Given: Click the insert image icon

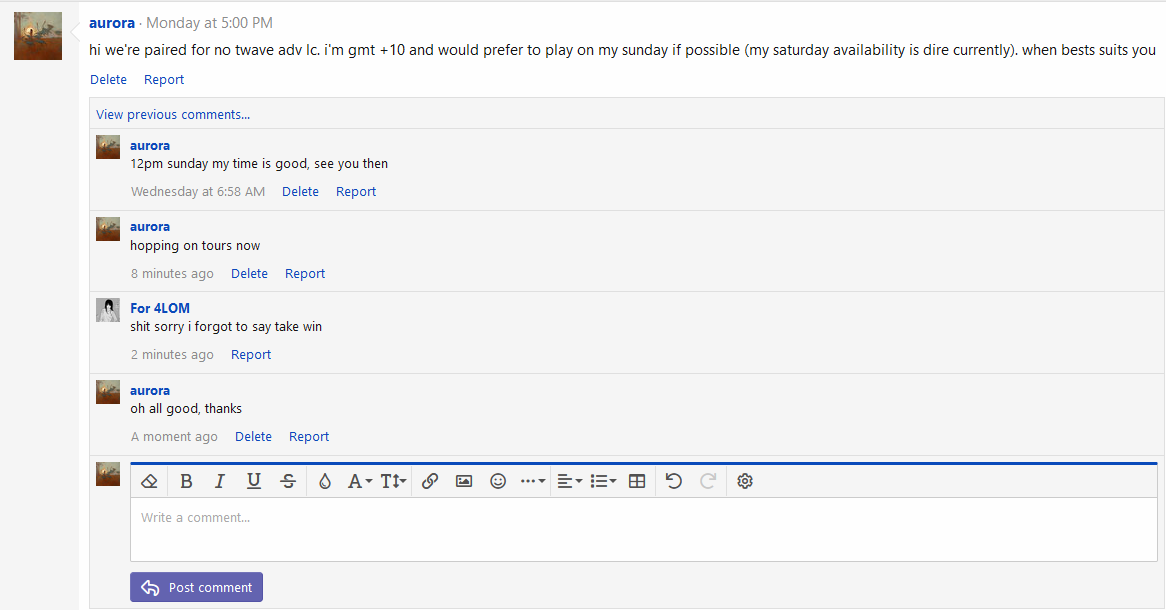Looking at the screenshot, I should coord(464,481).
